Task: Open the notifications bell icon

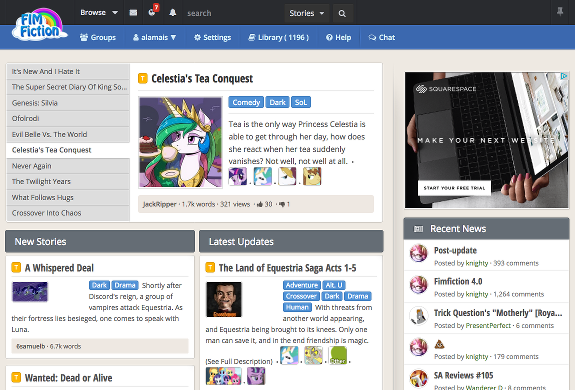Action: (172, 13)
